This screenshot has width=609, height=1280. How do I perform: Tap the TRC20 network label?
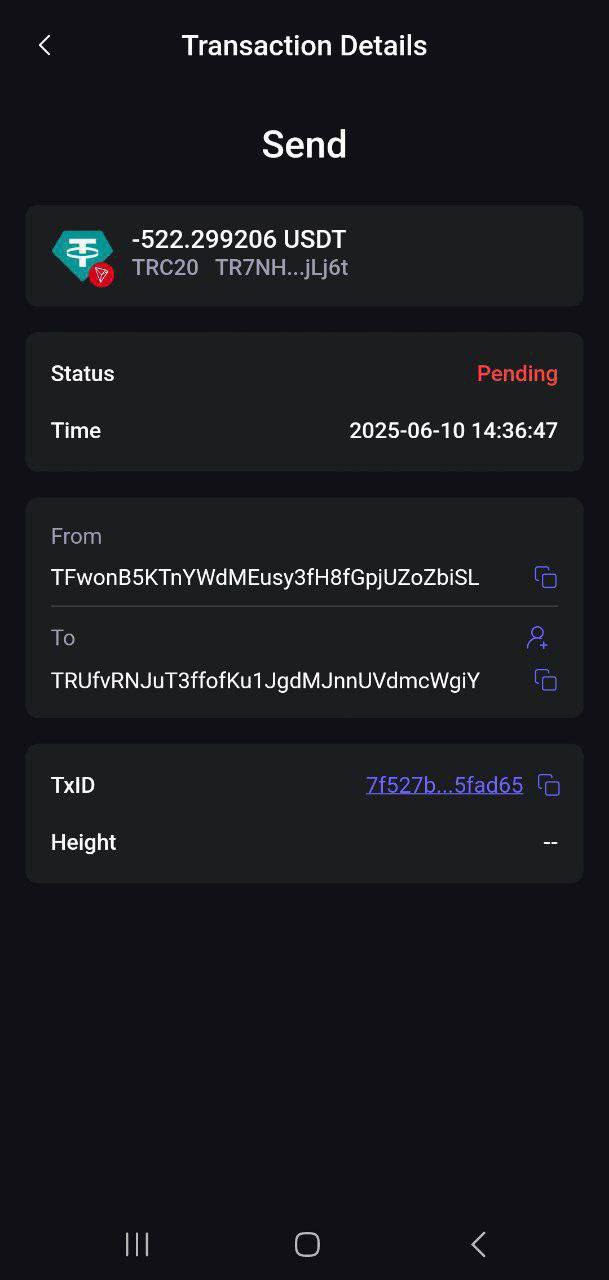[x=165, y=268]
